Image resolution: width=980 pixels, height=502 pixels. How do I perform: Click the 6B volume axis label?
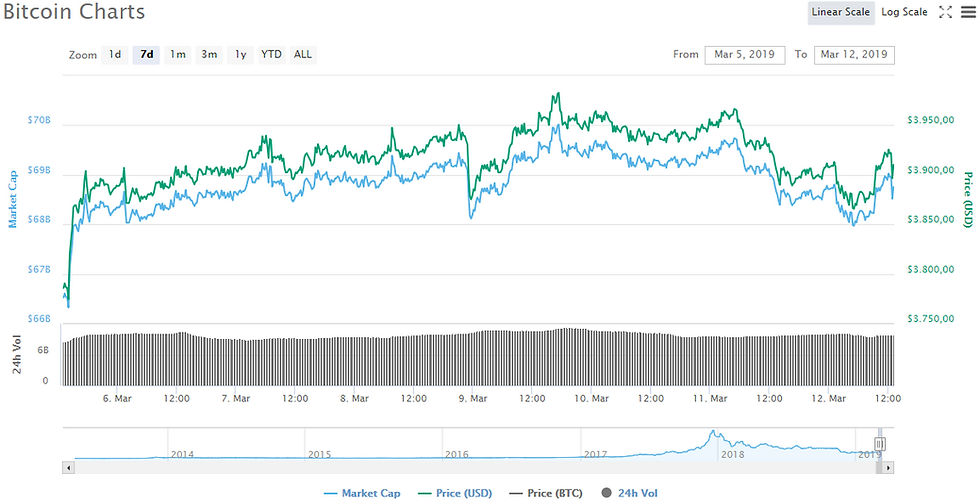tap(43, 351)
